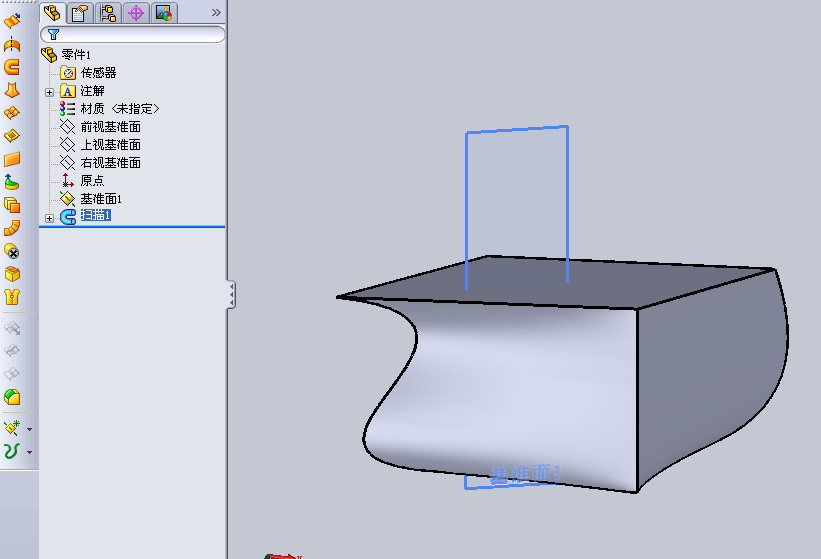Image resolution: width=821 pixels, height=559 pixels.
Task: Click the Reference Geometry tool icon
Action: click(x=12, y=428)
